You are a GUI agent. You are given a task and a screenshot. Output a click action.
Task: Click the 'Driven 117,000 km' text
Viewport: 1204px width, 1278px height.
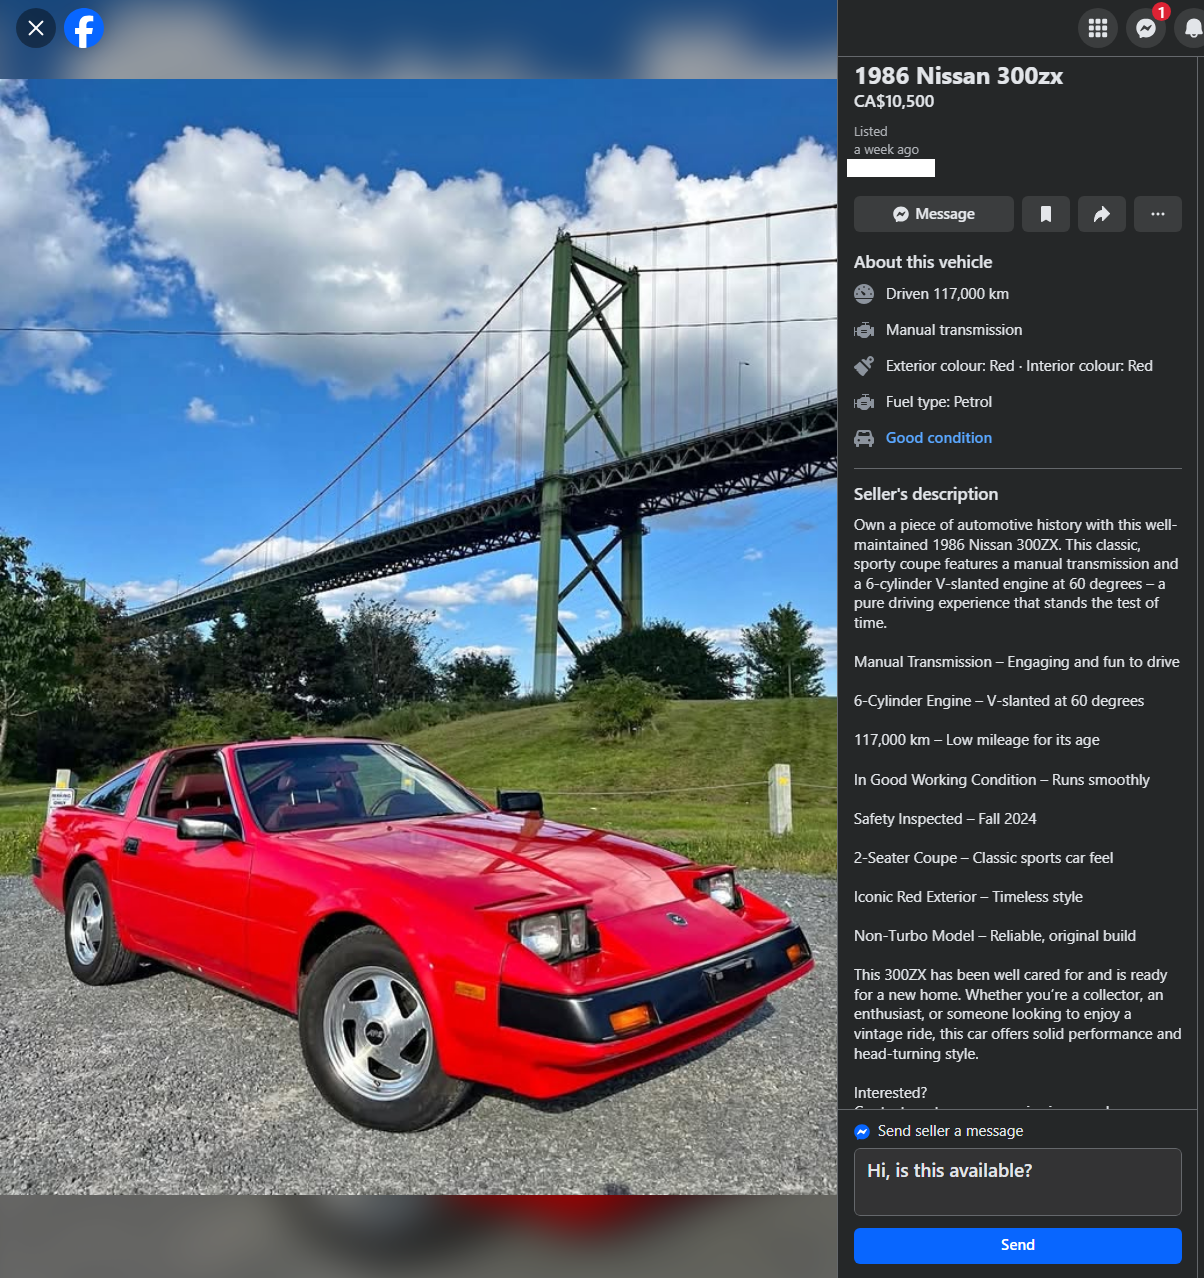pos(947,294)
